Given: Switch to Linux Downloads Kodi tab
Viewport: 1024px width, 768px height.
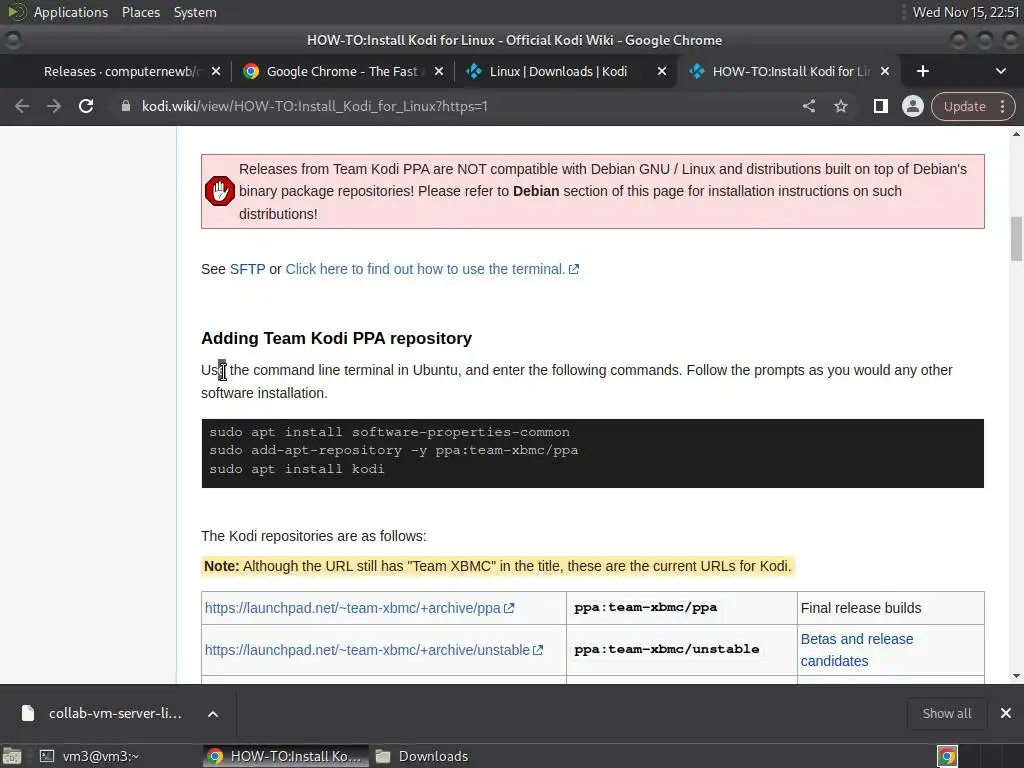Looking at the screenshot, I should pyautogui.click(x=558, y=71).
